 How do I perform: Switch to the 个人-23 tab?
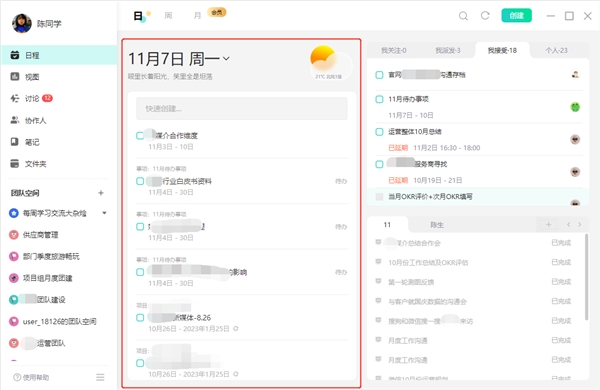coord(556,51)
